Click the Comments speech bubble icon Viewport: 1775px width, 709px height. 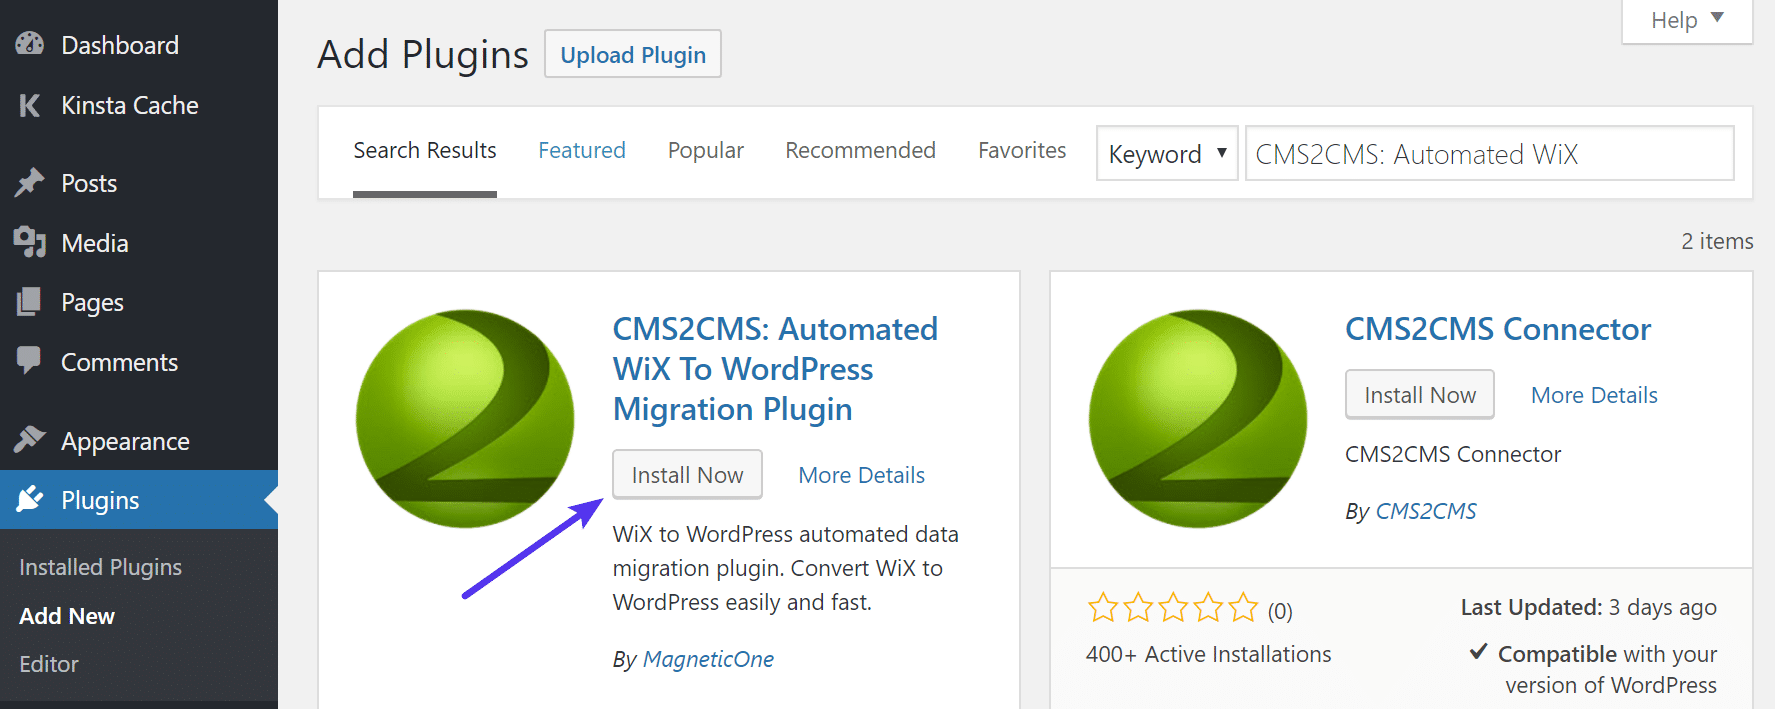pos(29,360)
